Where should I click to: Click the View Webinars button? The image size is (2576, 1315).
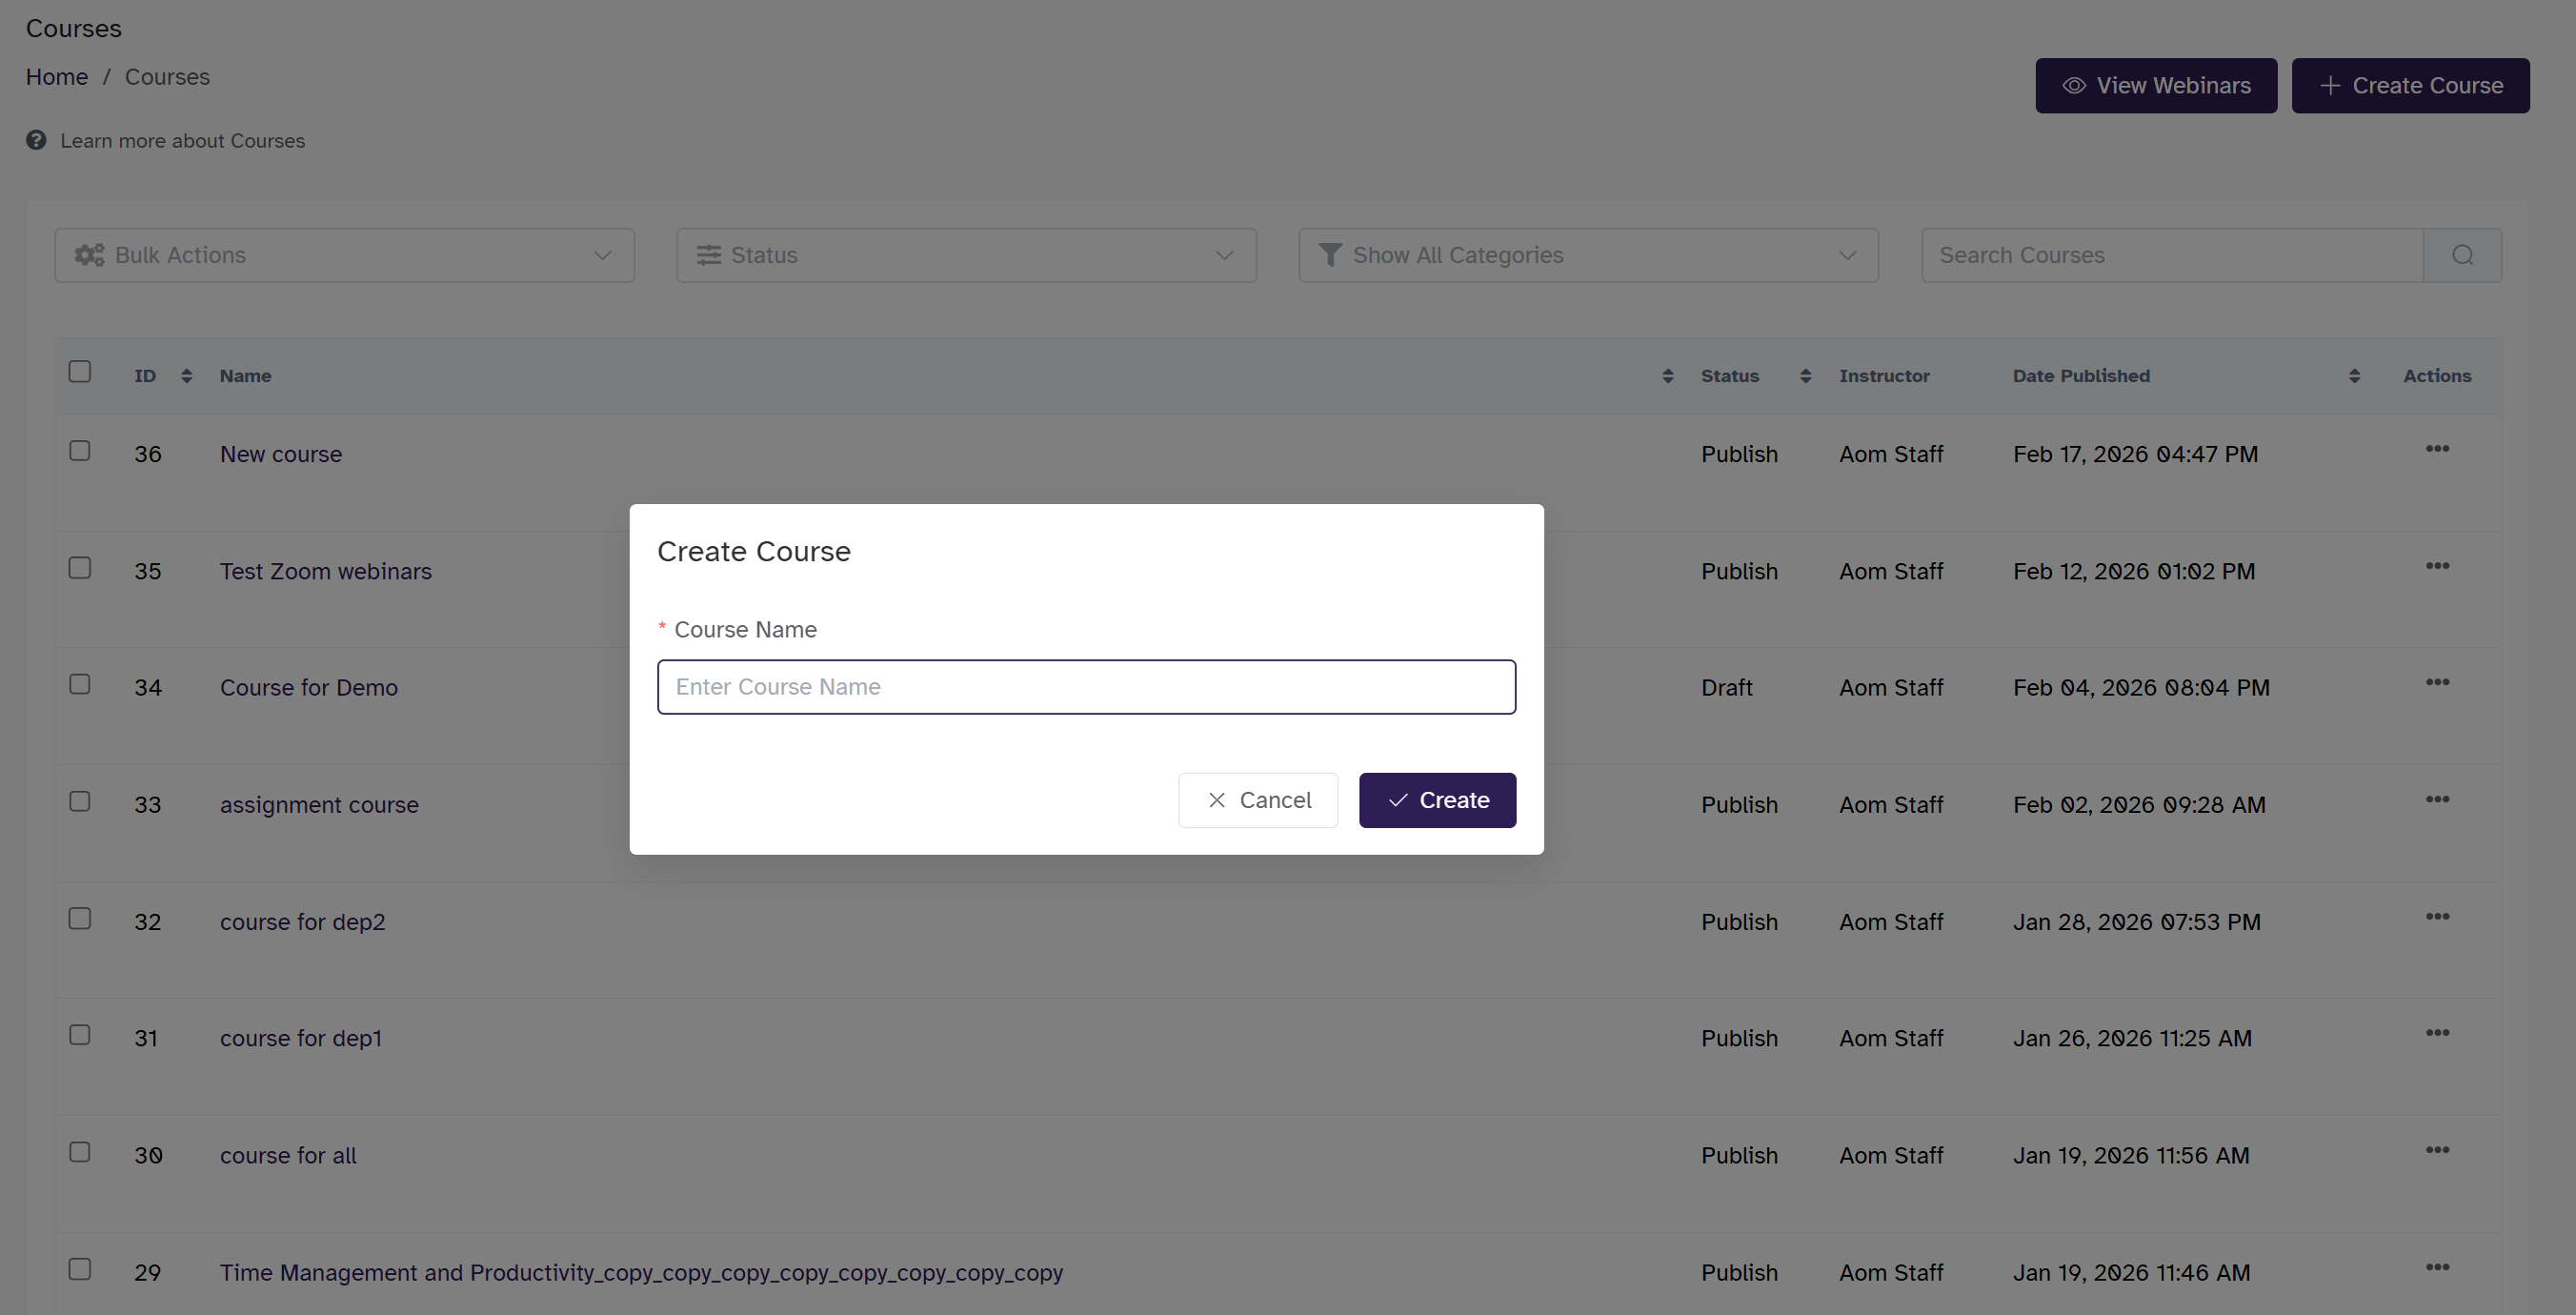tap(2155, 86)
